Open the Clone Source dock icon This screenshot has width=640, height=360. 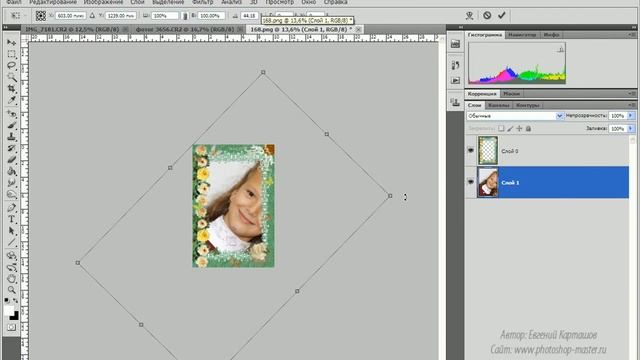[456, 102]
